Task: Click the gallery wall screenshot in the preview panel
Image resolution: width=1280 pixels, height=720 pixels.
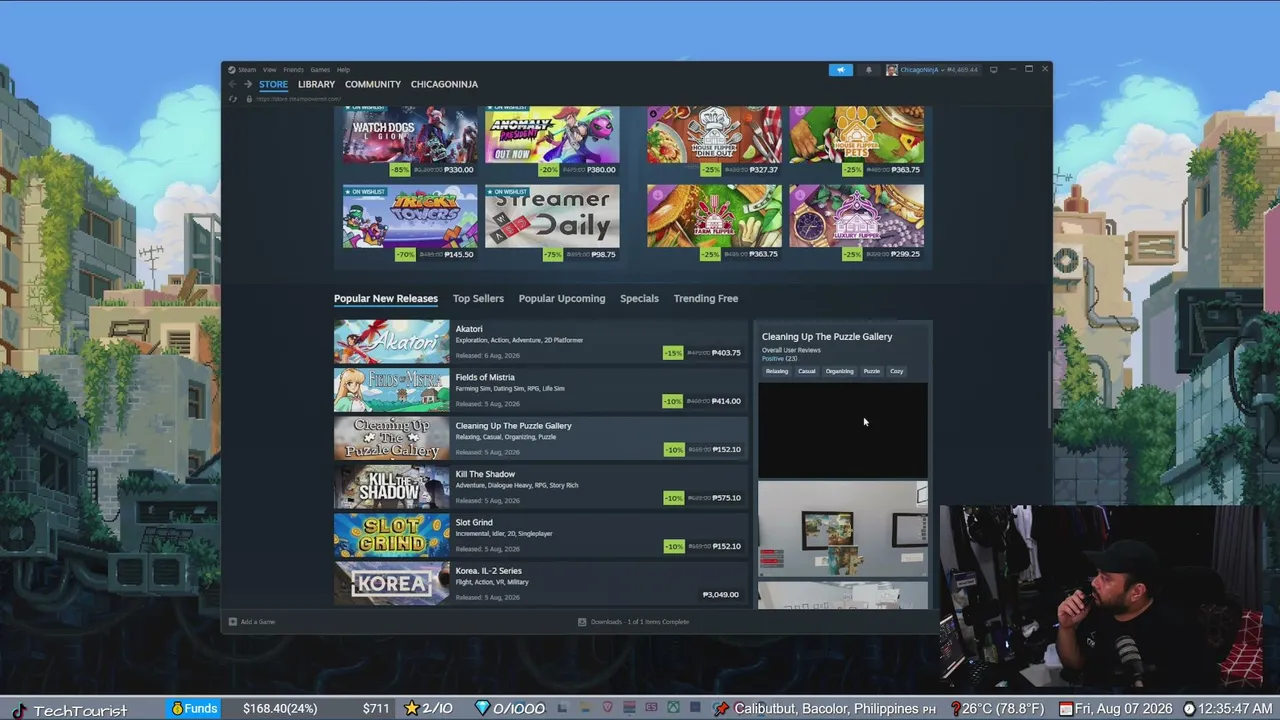Action: coord(843,529)
